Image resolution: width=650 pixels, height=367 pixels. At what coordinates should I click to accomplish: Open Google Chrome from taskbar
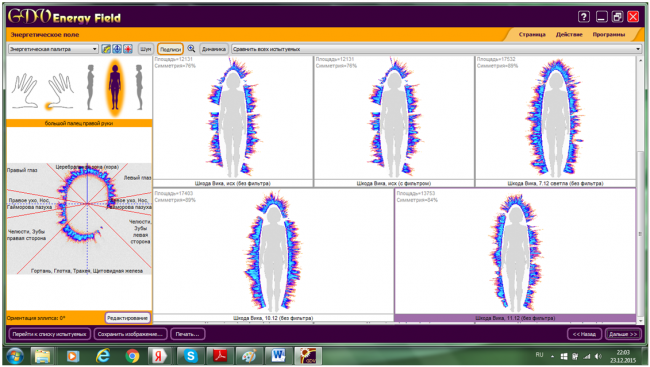(x=132, y=356)
